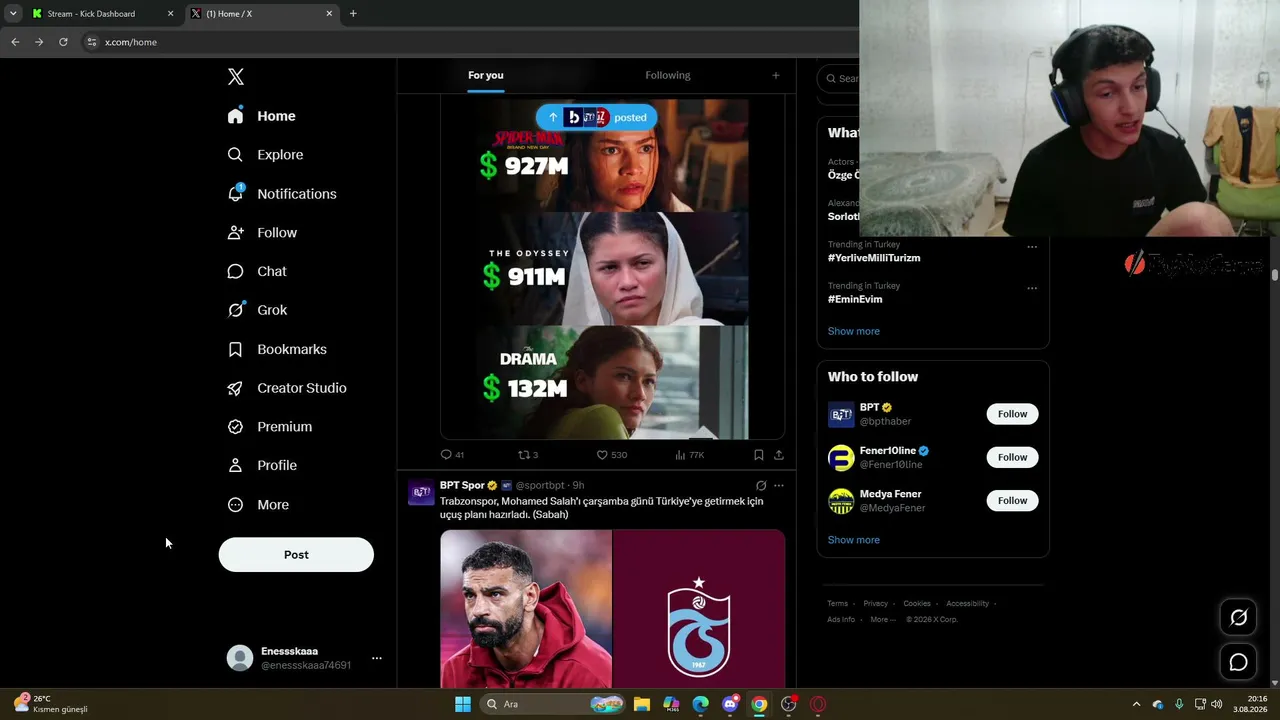Show hidden system tray icons

(x=1136, y=704)
